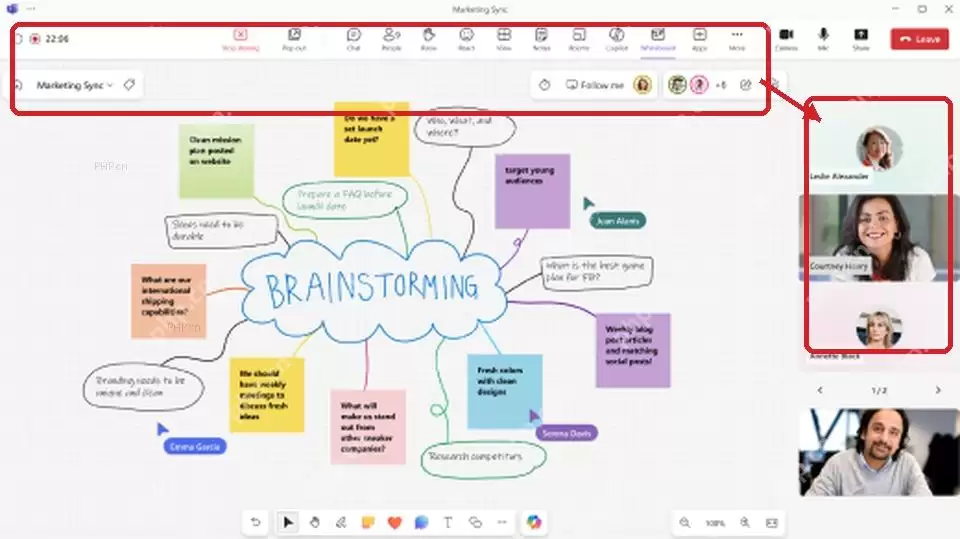Undo the last whiteboard action
Screen dimensions: 960x539
pos(255,522)
